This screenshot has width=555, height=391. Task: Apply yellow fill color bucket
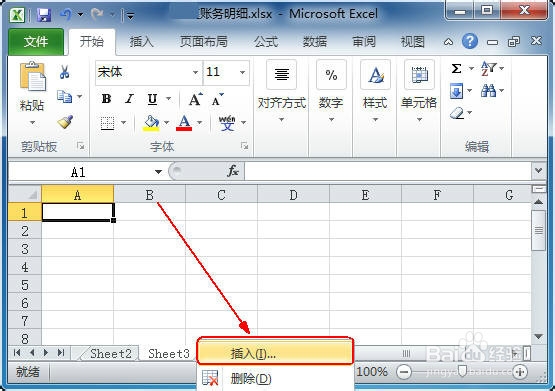tap(151, 123)
